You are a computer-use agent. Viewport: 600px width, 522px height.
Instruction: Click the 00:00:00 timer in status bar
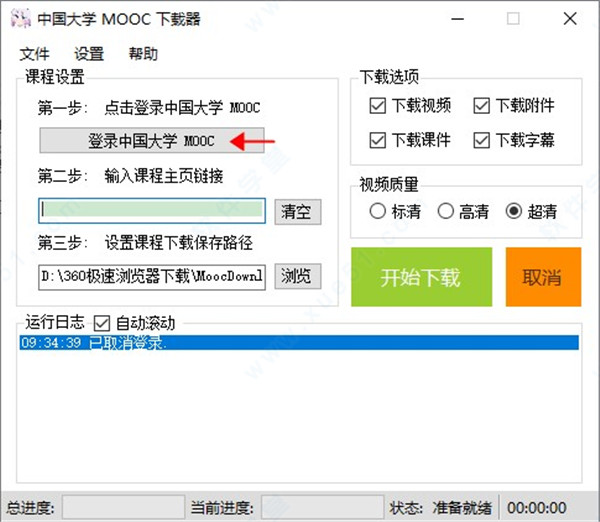point(536,508)
